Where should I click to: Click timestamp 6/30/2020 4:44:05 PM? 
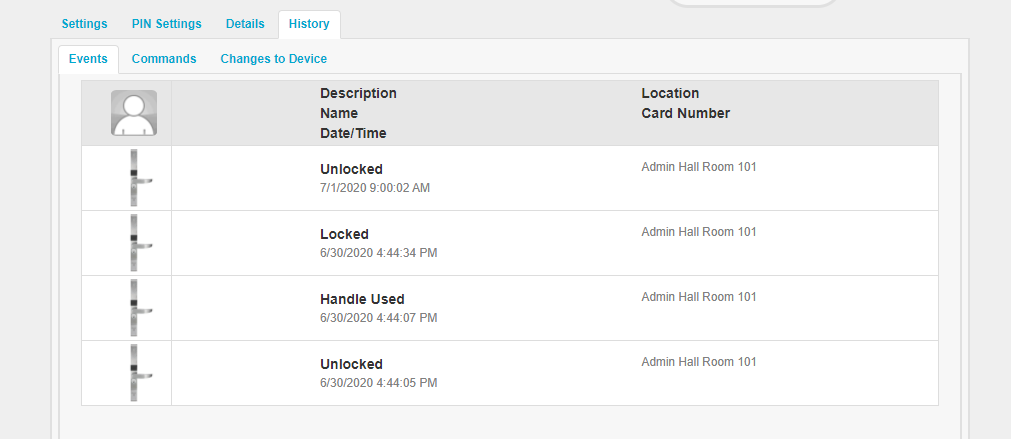pos(378,384)
